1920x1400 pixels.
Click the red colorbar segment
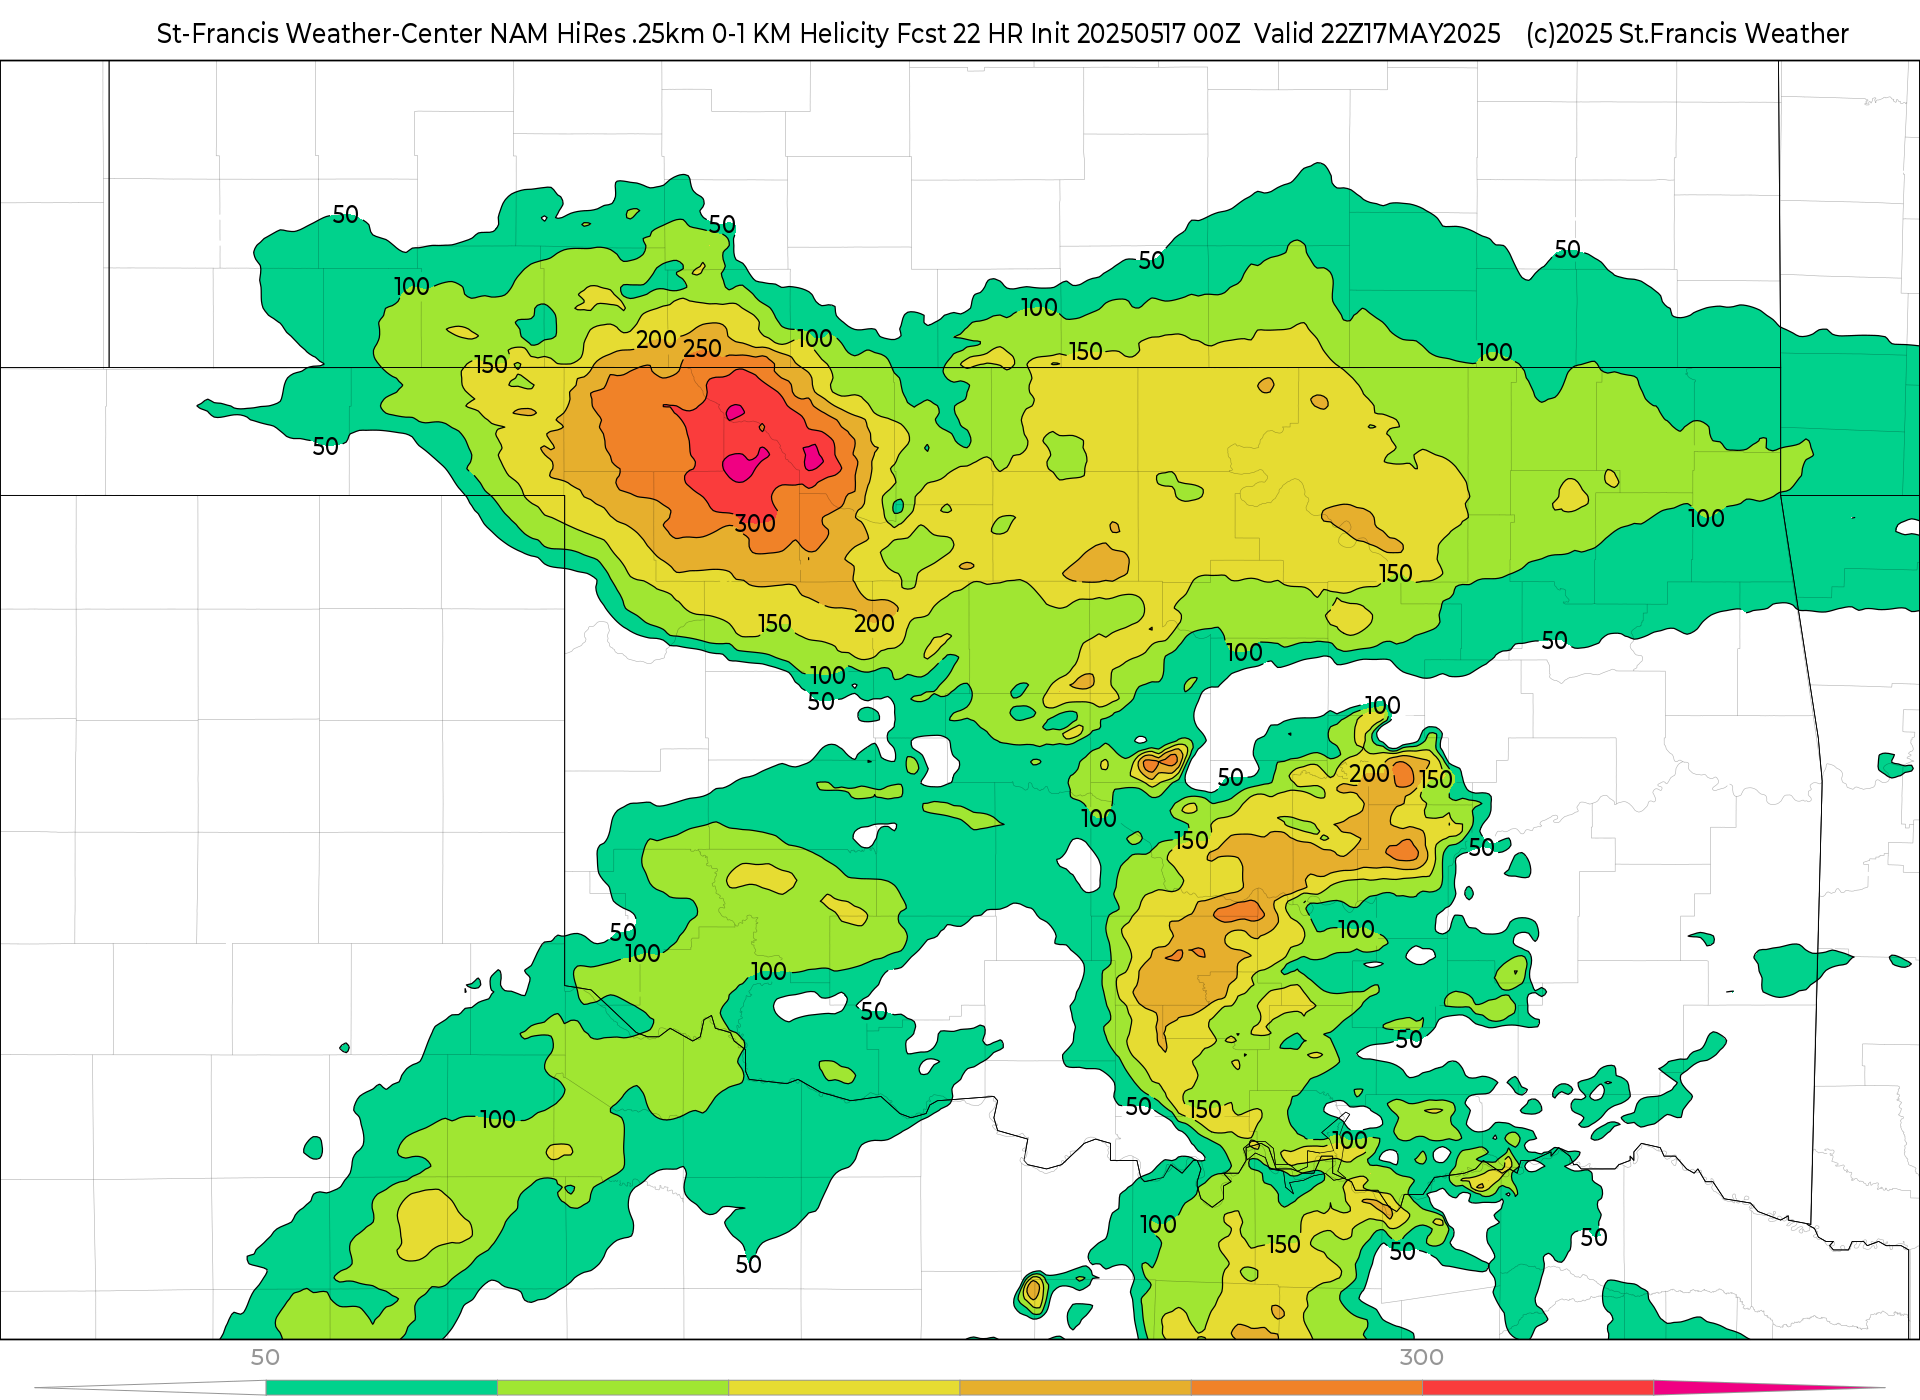click(1537, 1388)
